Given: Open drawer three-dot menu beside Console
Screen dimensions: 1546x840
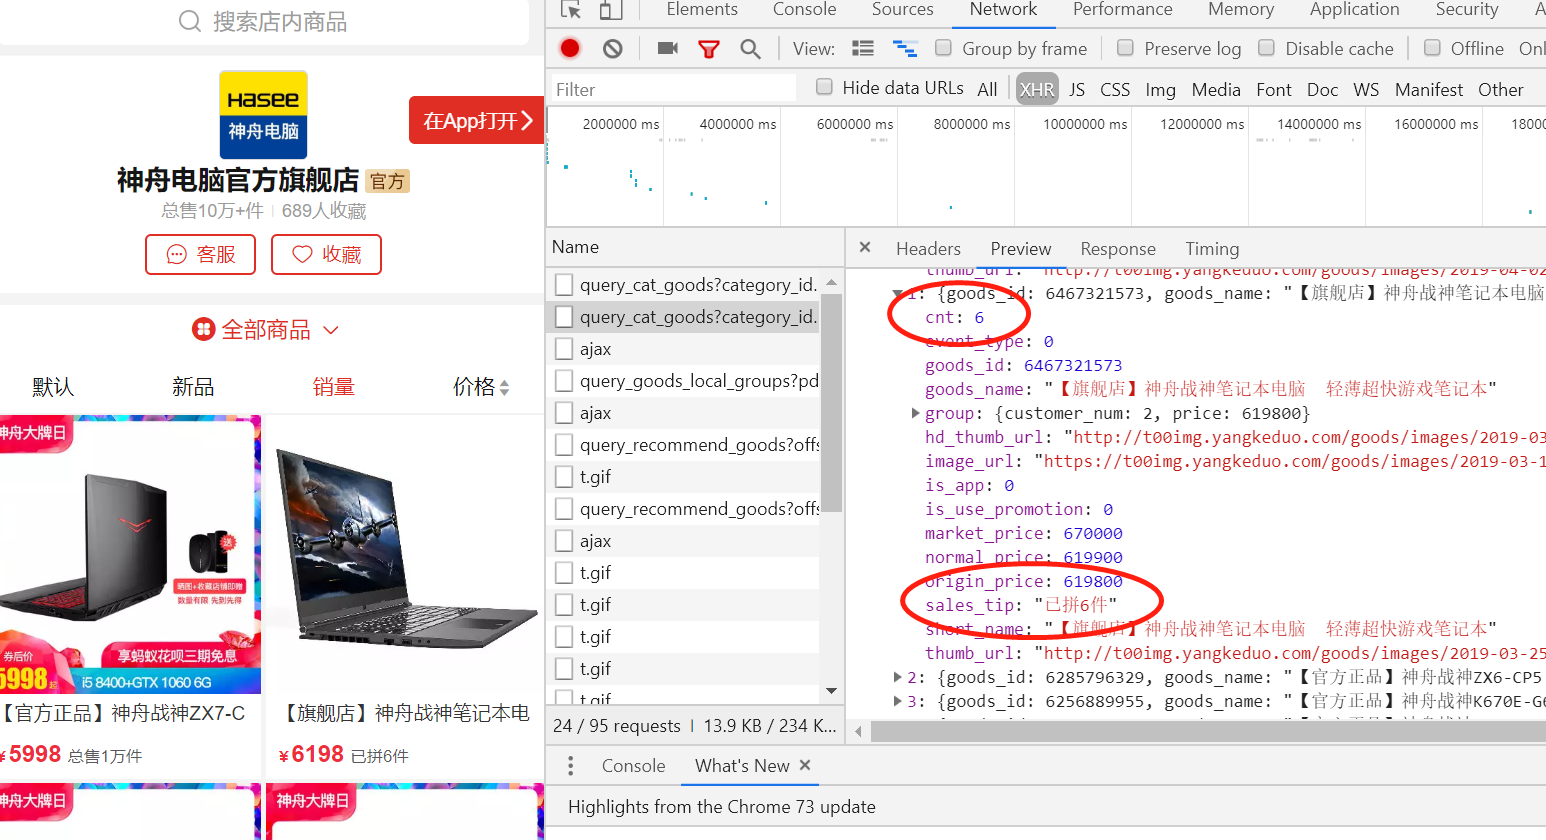Looking at the screenshot, I should pyautogui.click(x=571, y=766).
